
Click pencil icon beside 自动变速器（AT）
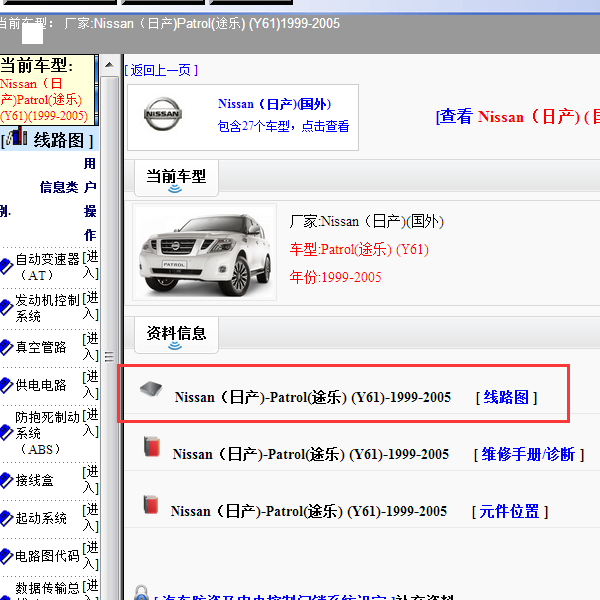(x=6, y=266)
